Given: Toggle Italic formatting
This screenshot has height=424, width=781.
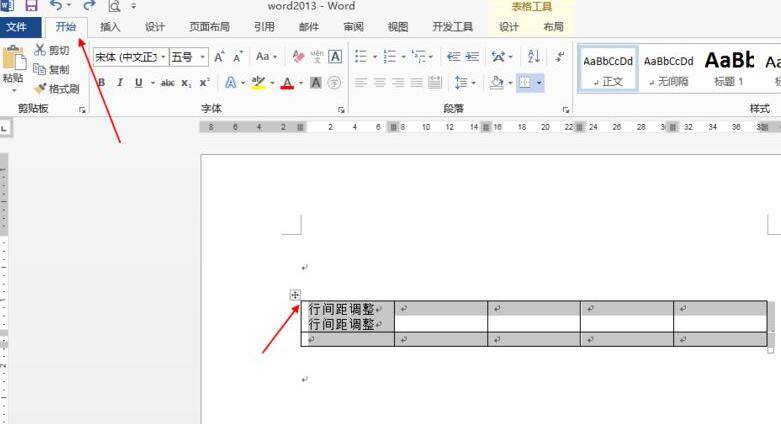Looking at the screenshot, I should [120, 83].
